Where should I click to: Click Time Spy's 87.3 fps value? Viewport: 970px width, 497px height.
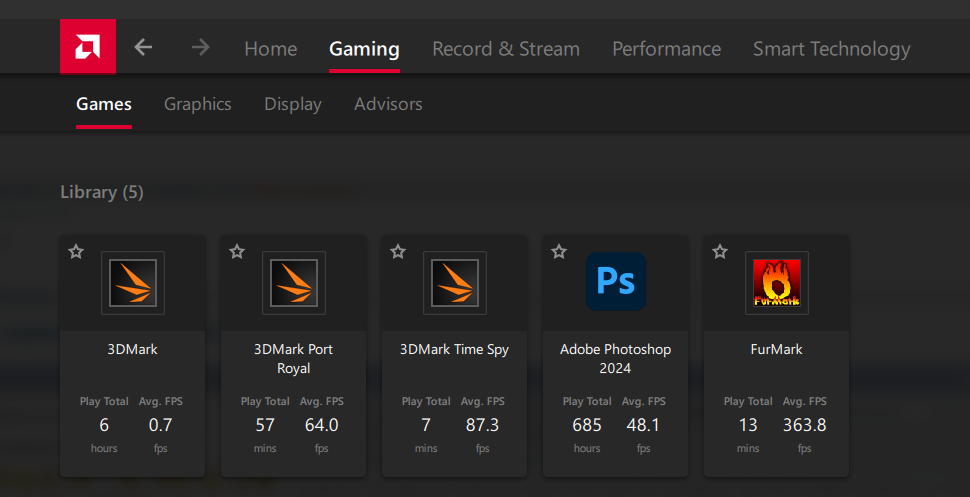(x=483, y=425)
